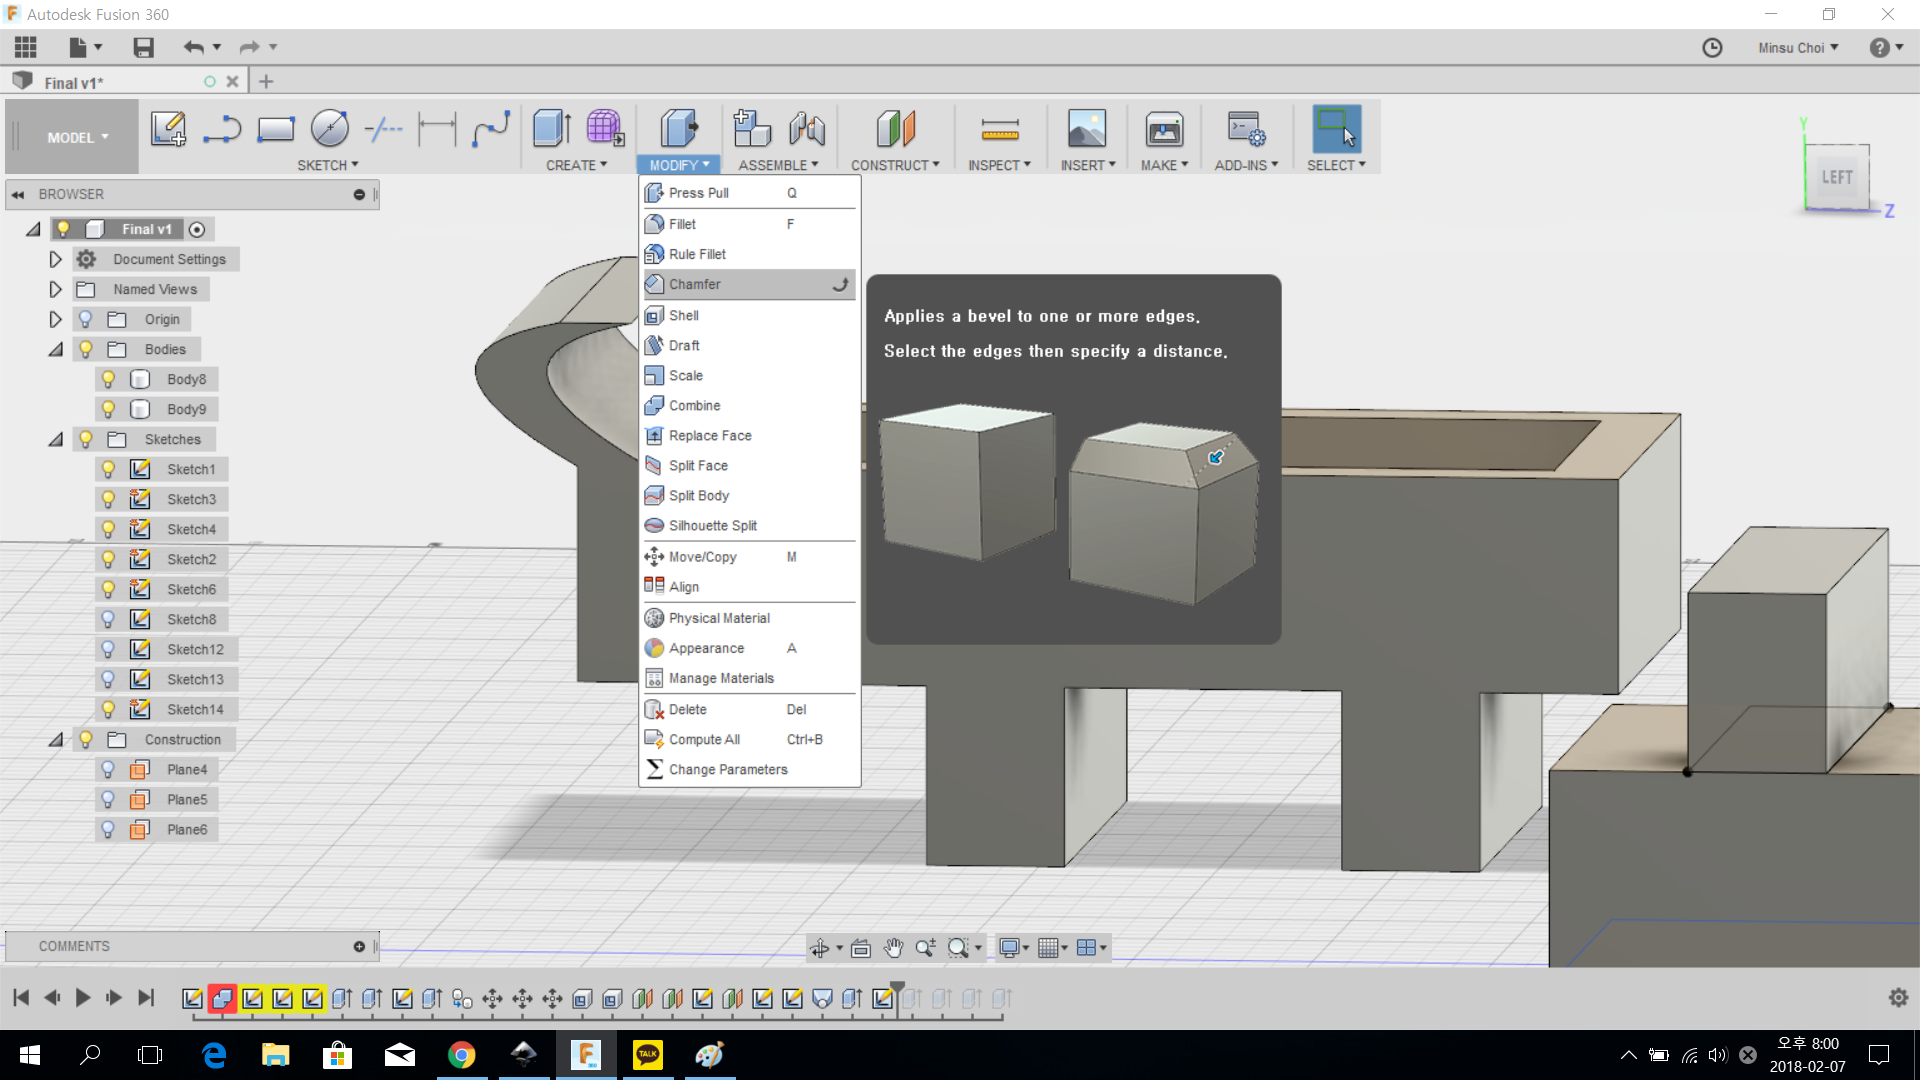Click the Joint assemble icon

807,129
